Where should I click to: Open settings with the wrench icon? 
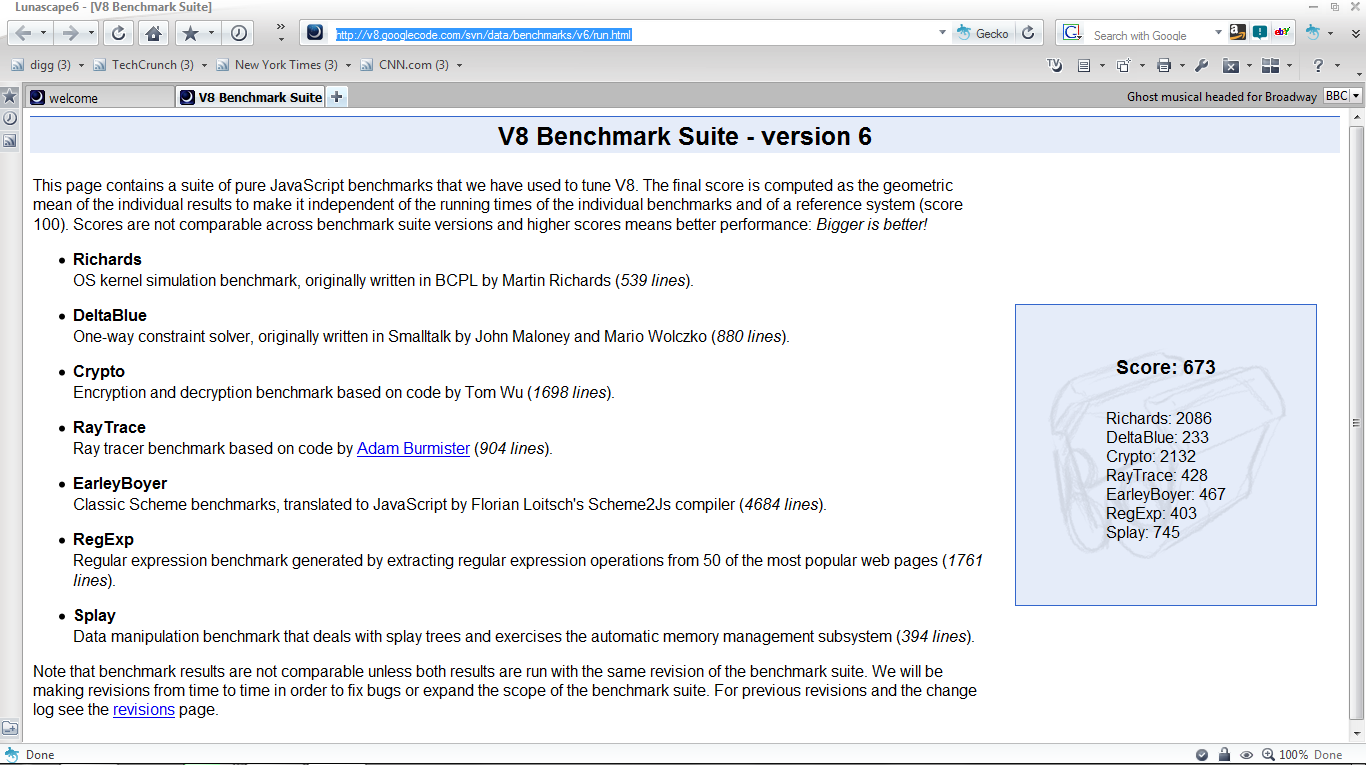tap(1201, 65)
